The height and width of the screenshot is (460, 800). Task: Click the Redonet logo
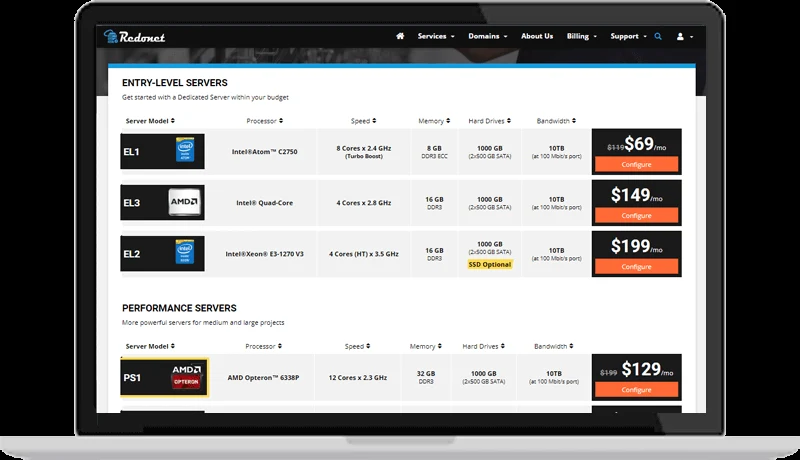[x=134, y=37]
